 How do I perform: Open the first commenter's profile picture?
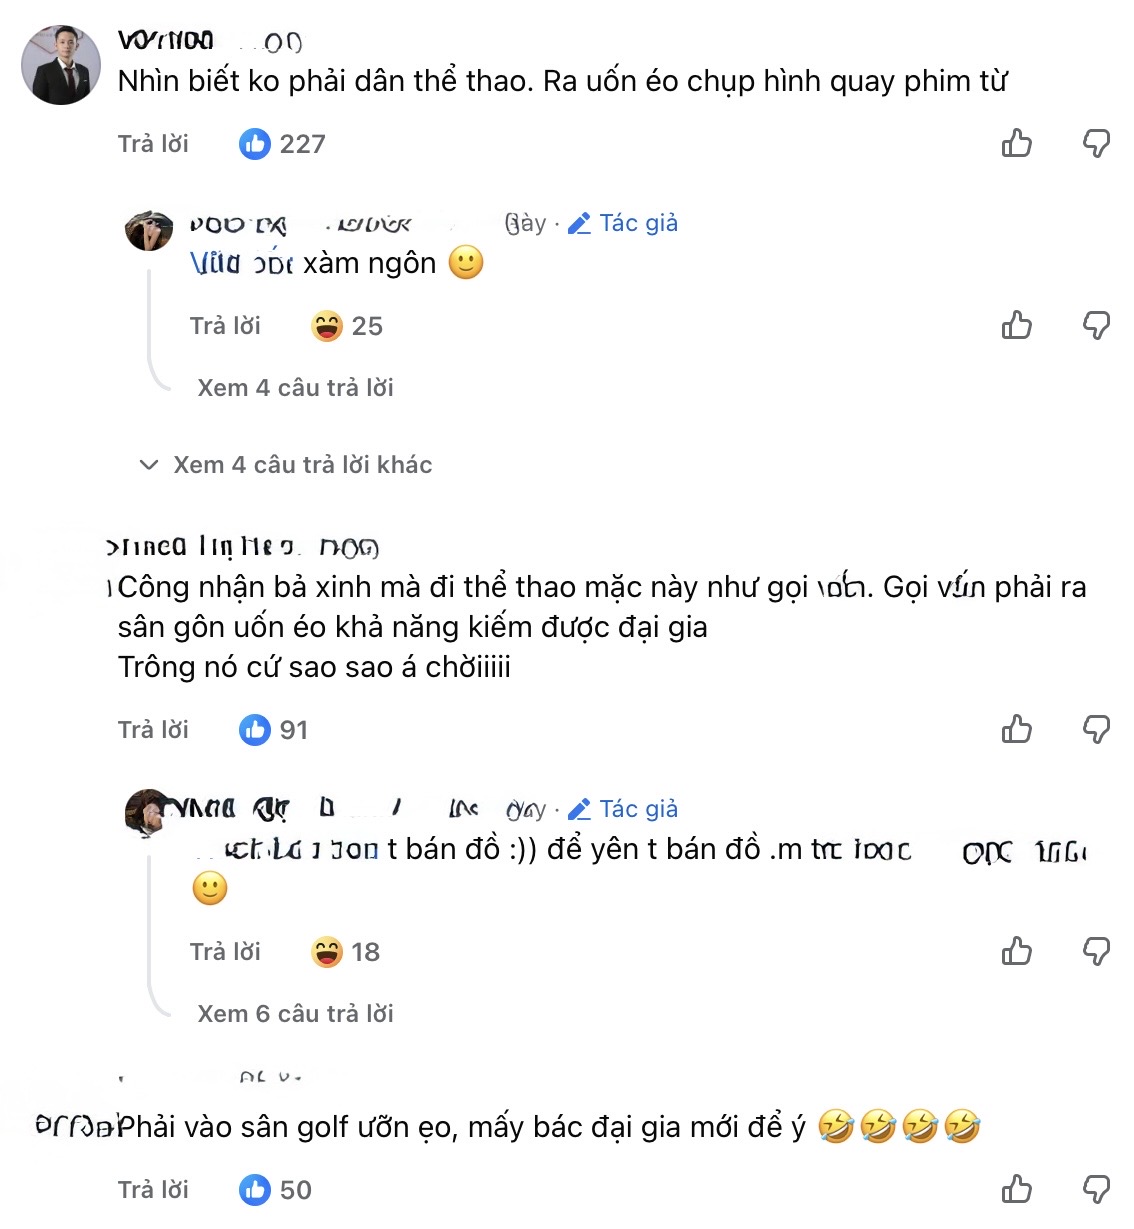coord(61,65)
